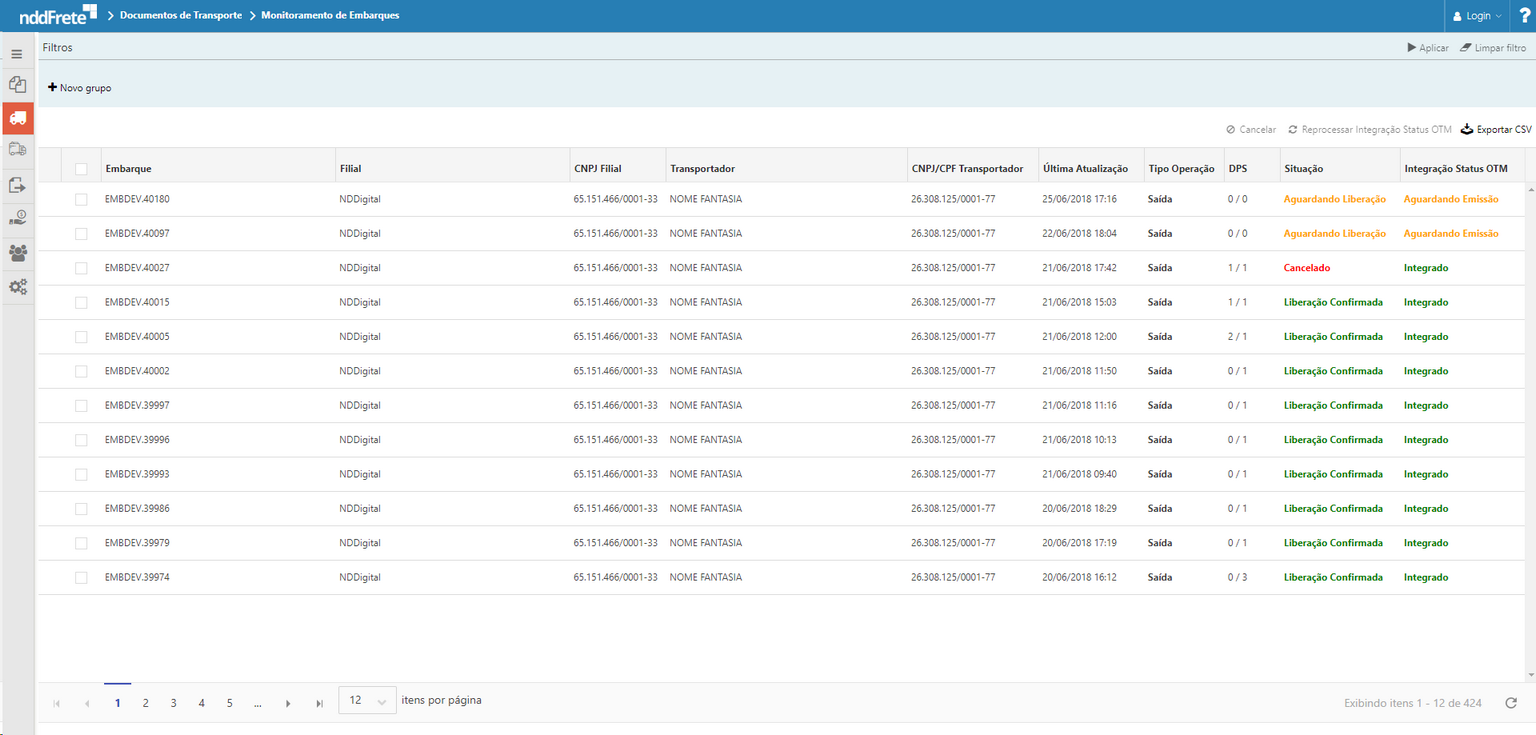Apply filters using the Aplicar button
Screen dimensions: 1536x735
pyautogui.click(x=1427, y=47)
